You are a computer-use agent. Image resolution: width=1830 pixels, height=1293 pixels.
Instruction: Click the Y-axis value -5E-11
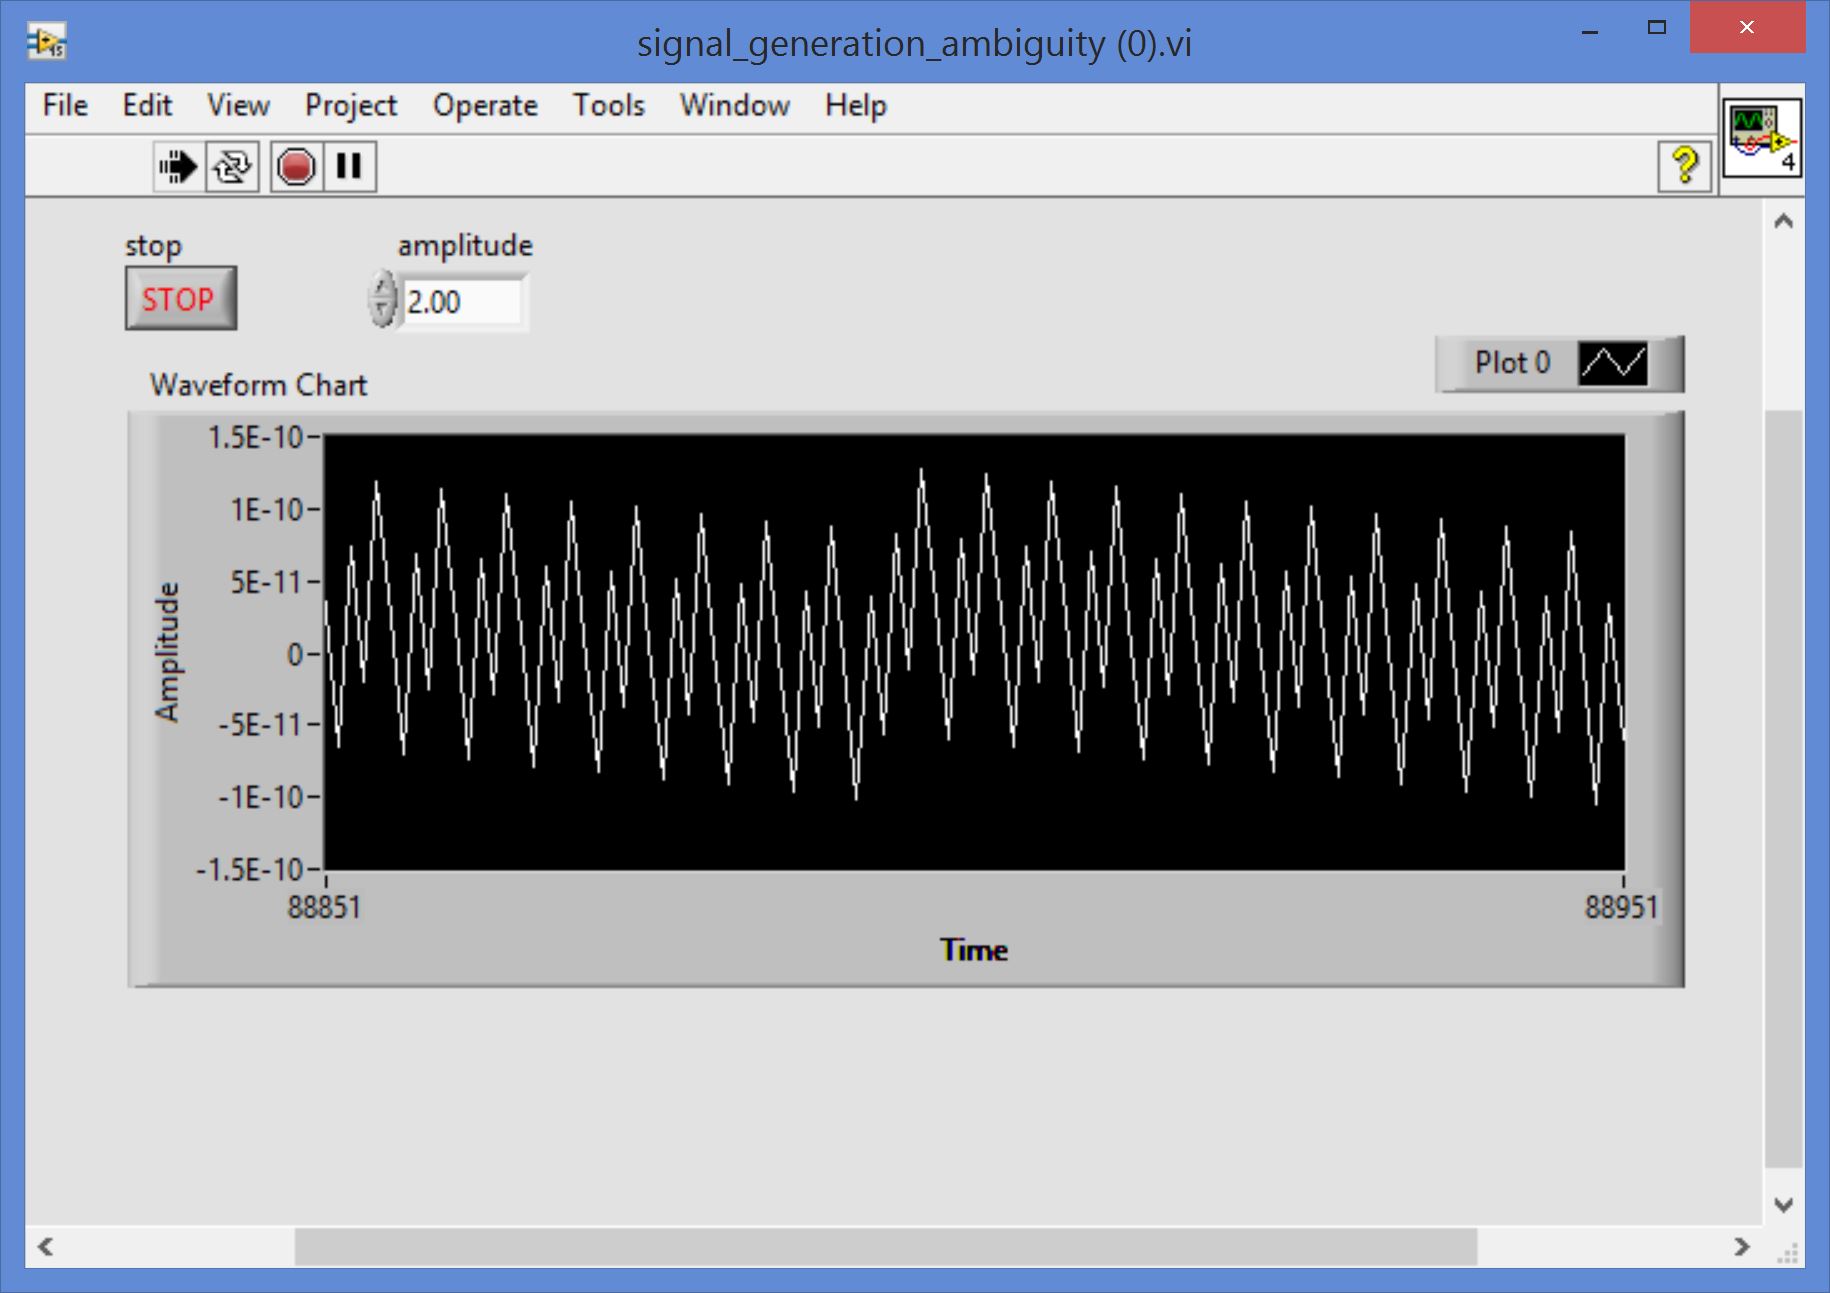(260, 724)
